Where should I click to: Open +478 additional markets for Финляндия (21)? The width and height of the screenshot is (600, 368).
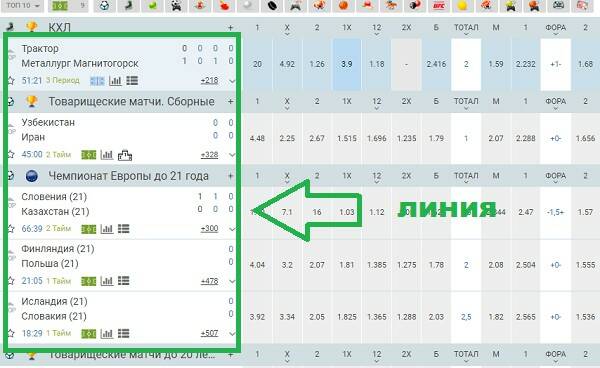pos(209,281)
